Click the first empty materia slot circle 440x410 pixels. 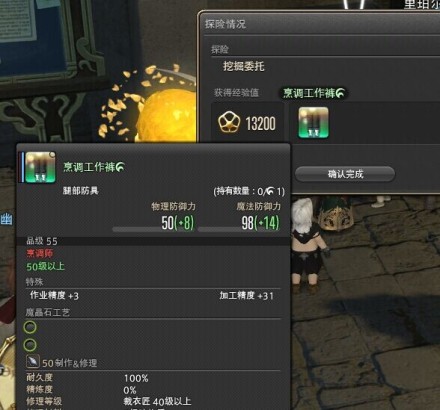coord(30,327)
